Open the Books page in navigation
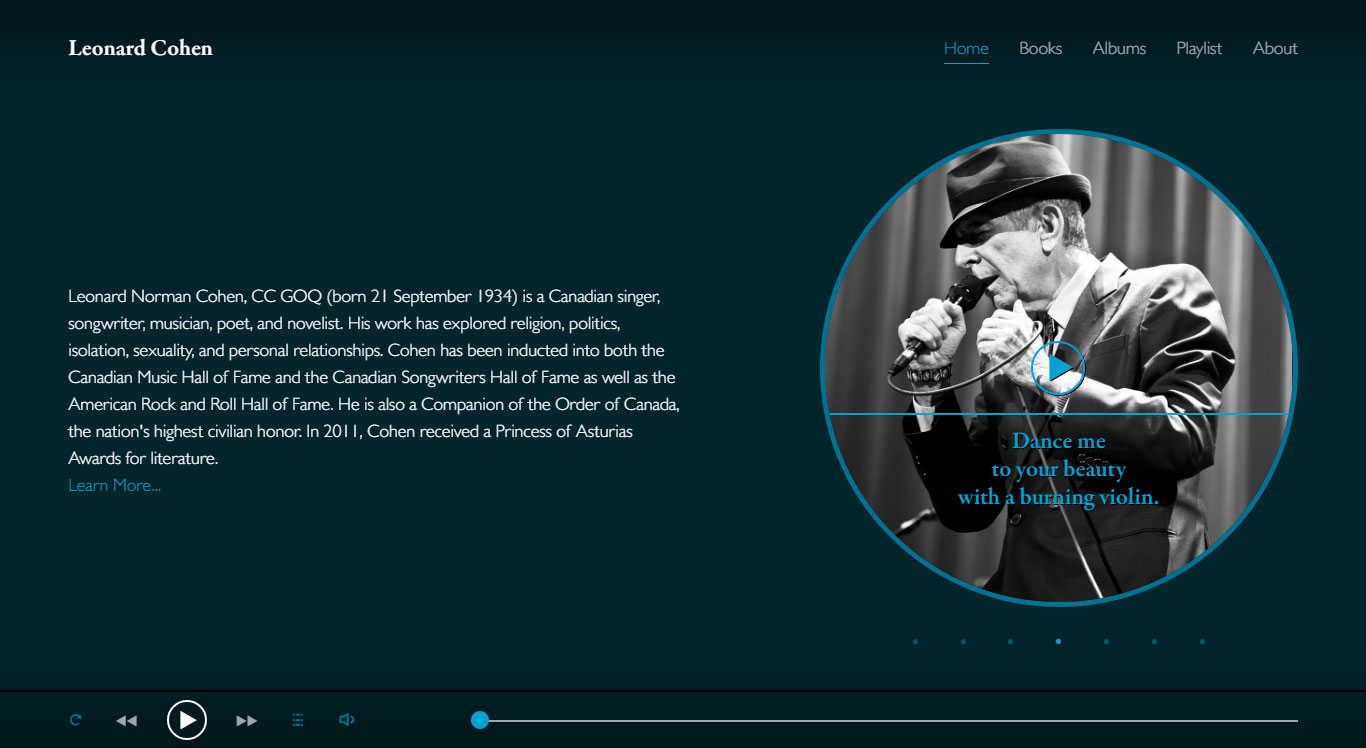The width and height of the screenshot is (1366, 748). tap(1040, 48)
